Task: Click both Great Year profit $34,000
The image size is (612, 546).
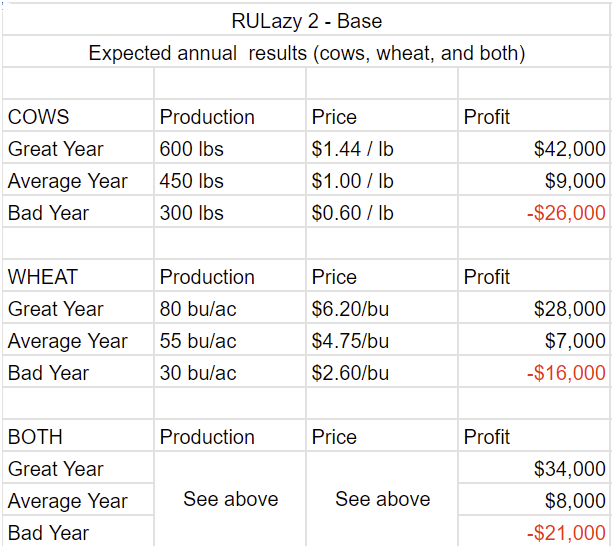Action: (x=569, y=469)
